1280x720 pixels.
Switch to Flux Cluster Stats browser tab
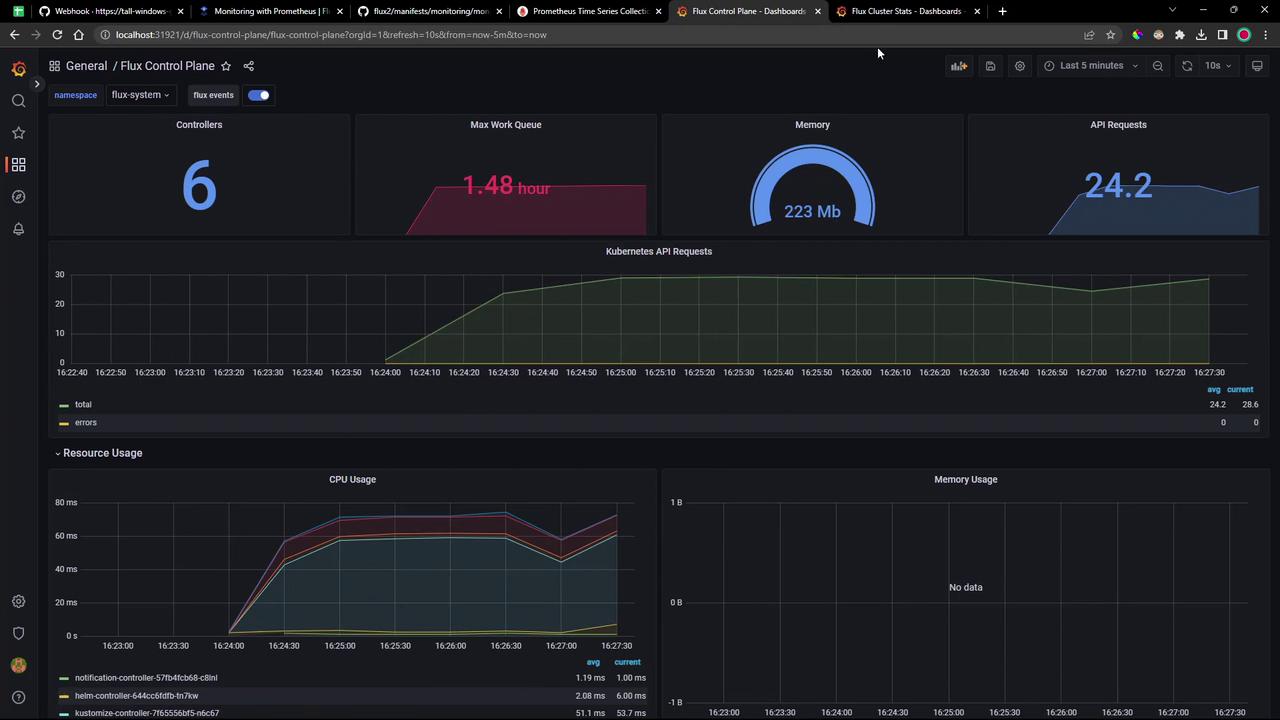click(905, 11)
